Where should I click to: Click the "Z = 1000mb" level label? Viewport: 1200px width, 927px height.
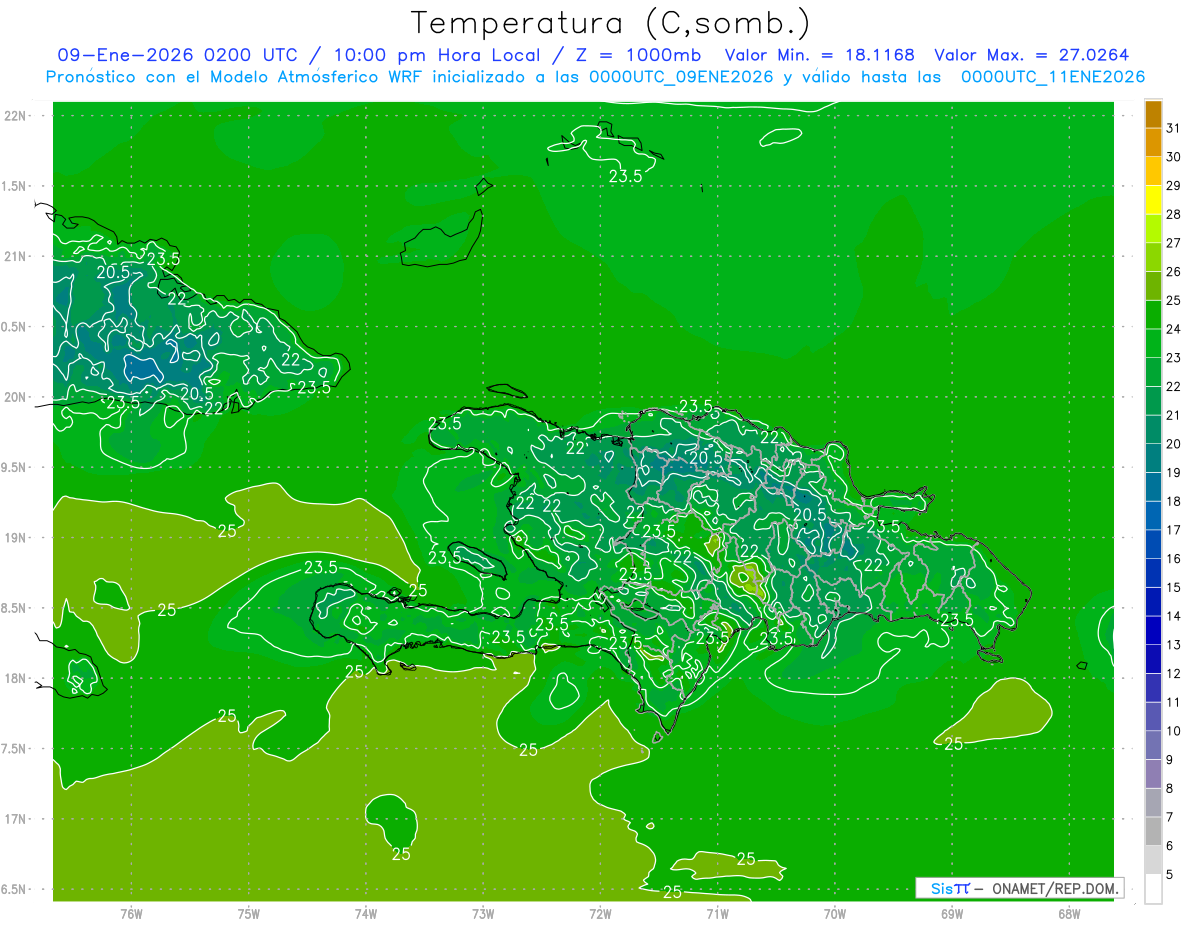(x=634, y=55)
